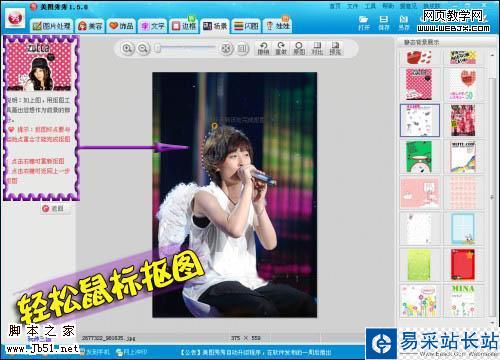Image resolution: width=500 pixels, height=360 pixels.
Task: Select the red star background thumbnail
Action: [x=463, y=265]
